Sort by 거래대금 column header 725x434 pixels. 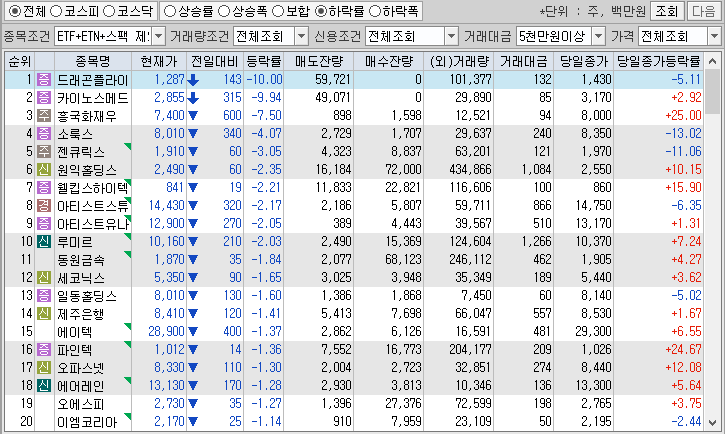pyautogui.click(x=523, y=61)
